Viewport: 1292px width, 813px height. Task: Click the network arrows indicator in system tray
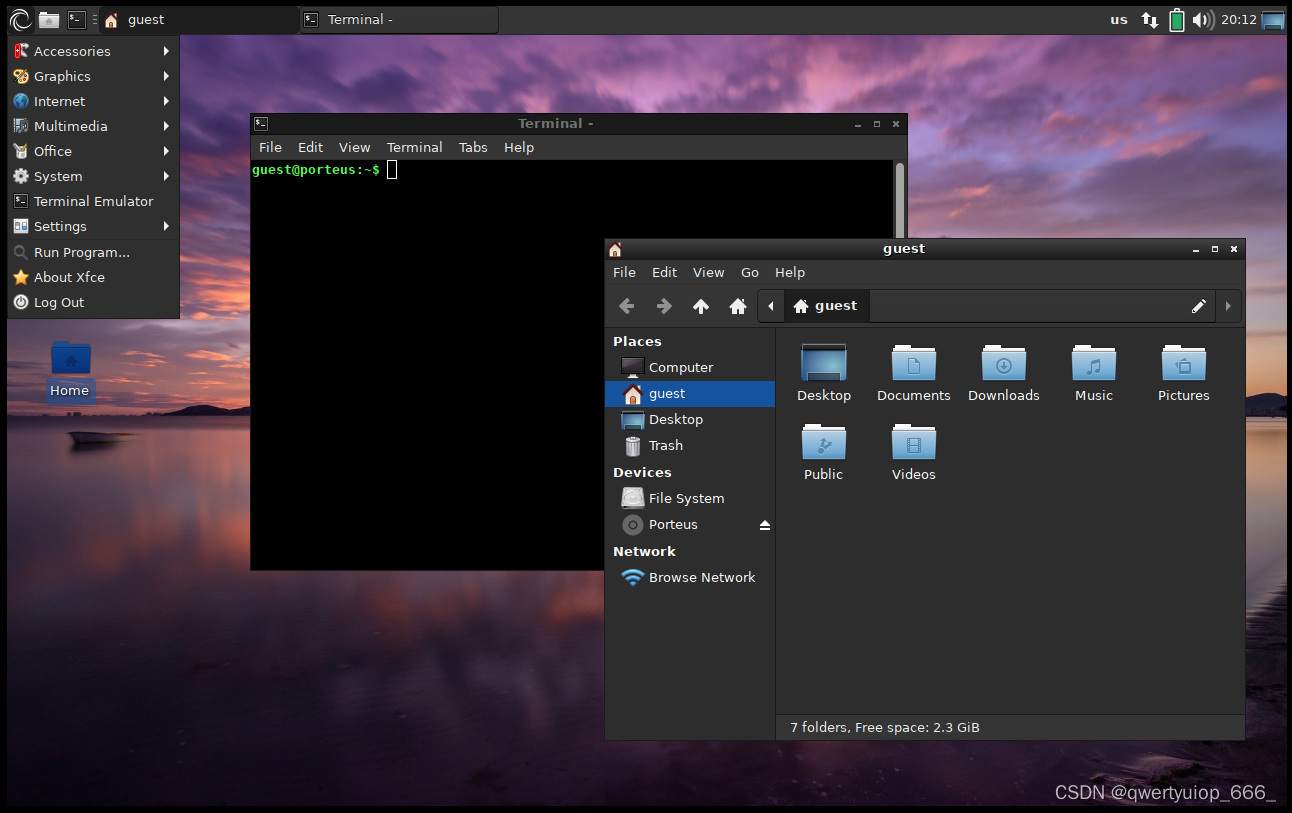1148,19
